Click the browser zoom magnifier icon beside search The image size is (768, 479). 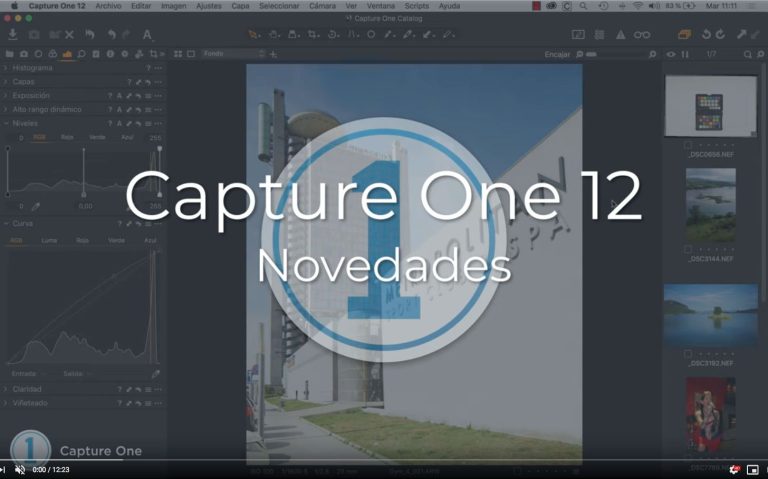point(761,54)
